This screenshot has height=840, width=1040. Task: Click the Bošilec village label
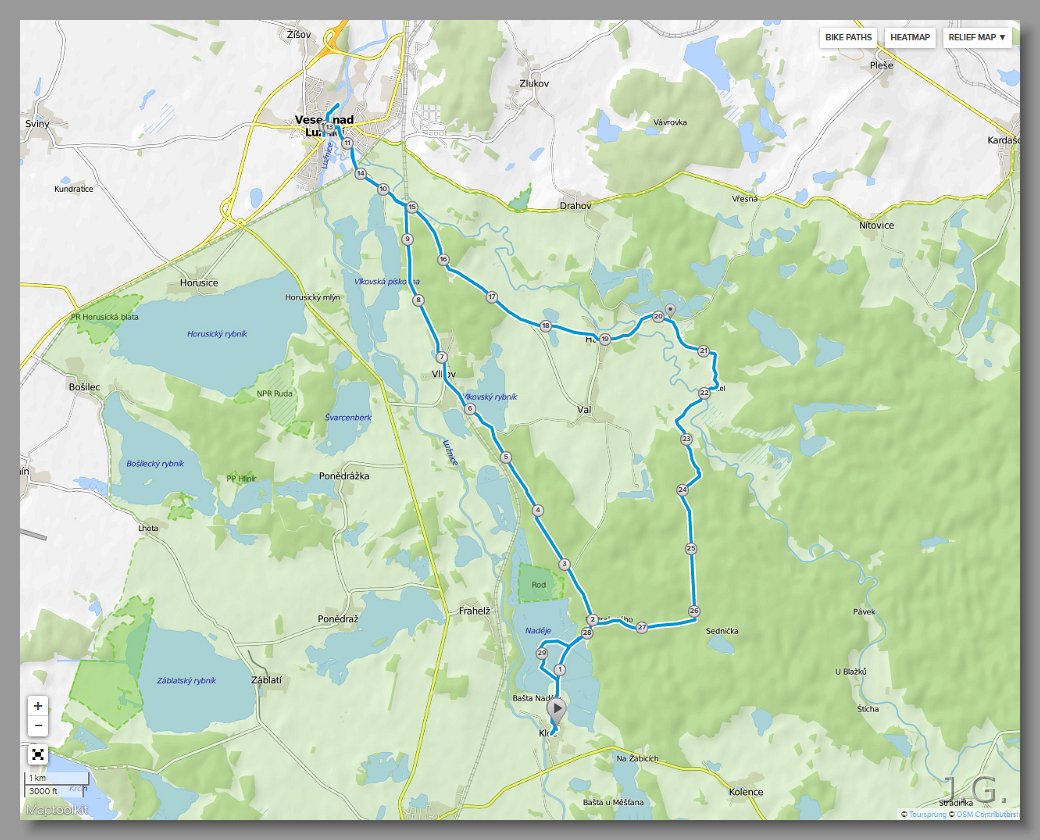[84, 386]
